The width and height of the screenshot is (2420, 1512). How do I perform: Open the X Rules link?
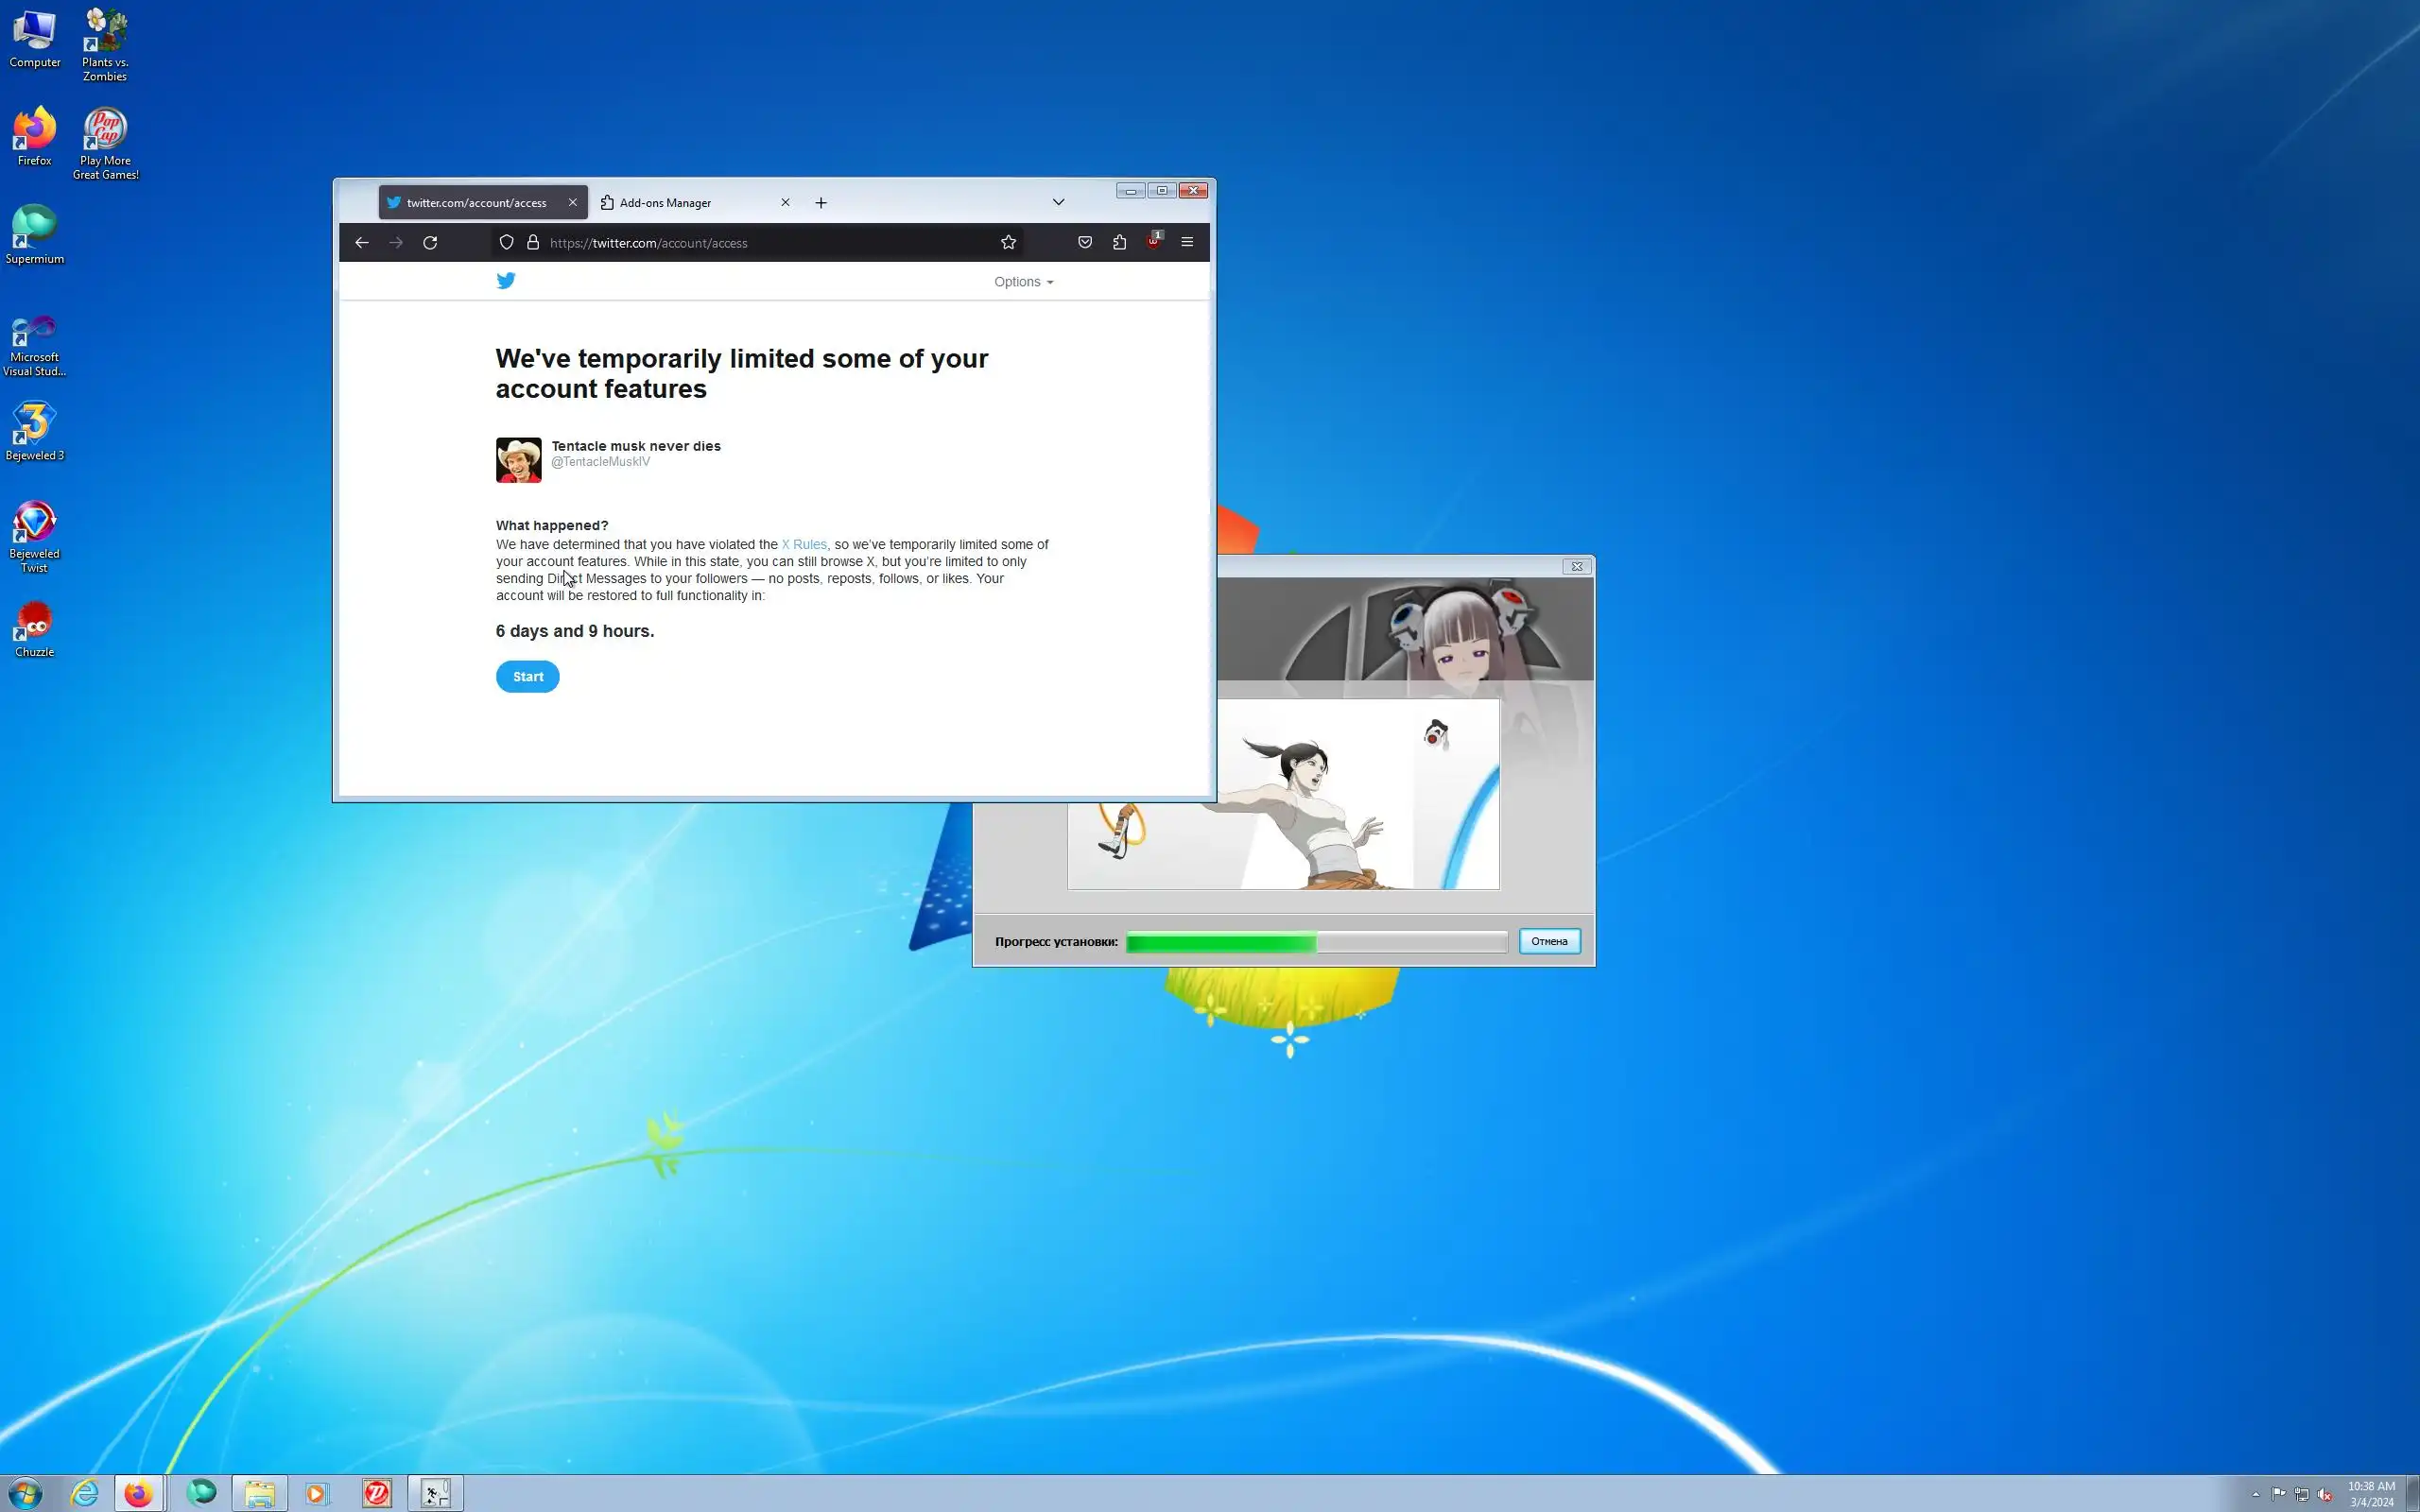pos(803,544)
